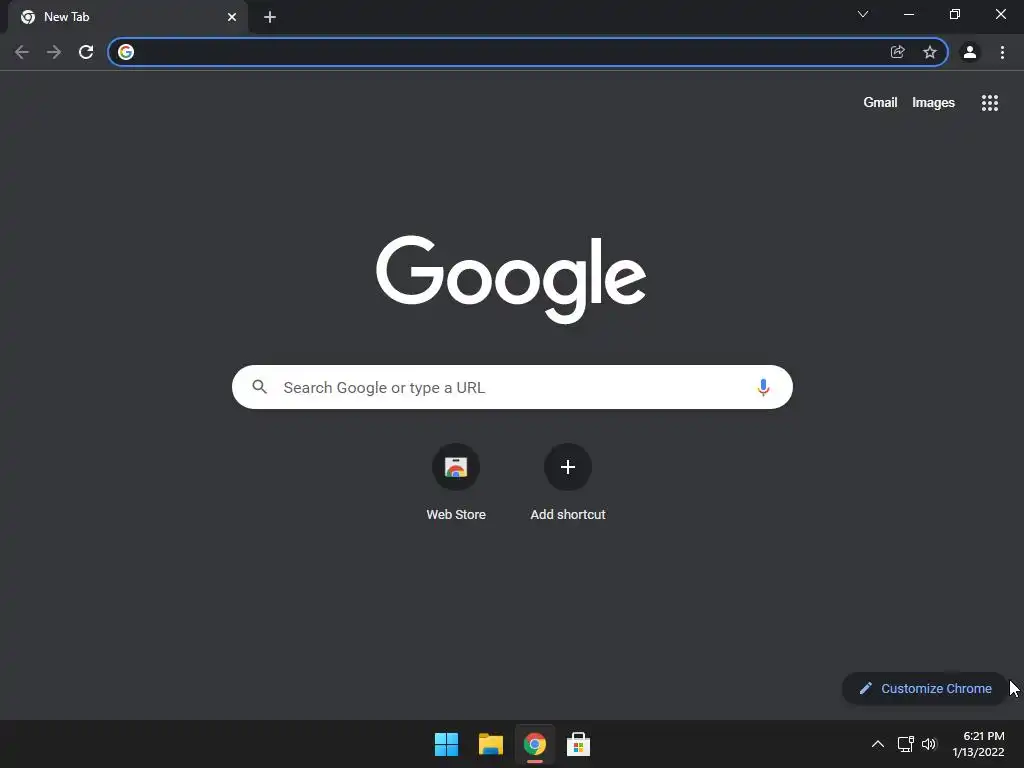
Task: Open the Google apps grid
Action: (x=990, y=103)
